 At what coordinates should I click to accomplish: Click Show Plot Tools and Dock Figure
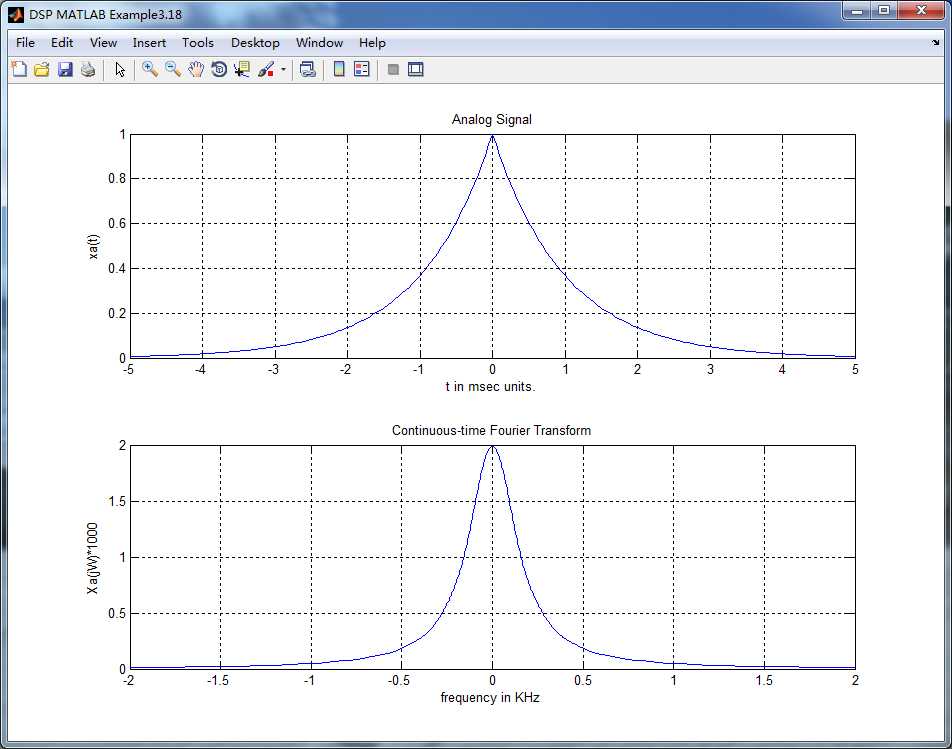click(416, 69)
